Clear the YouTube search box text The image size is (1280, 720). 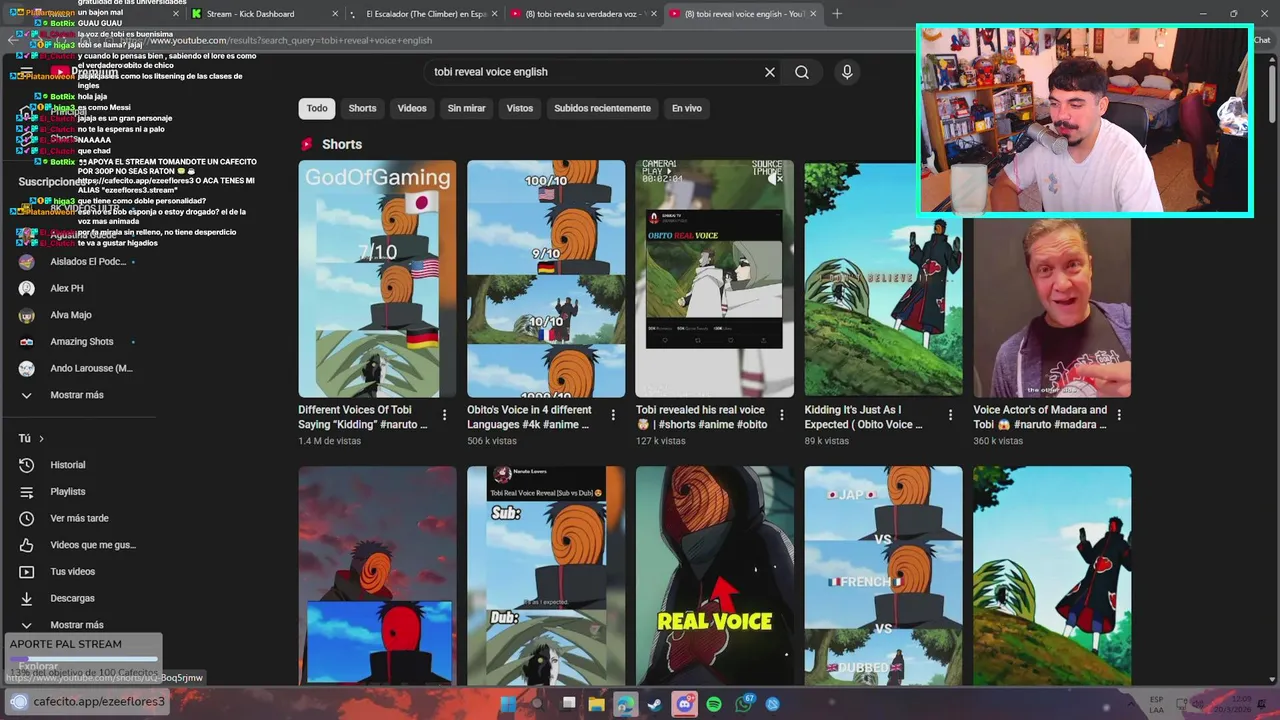pos(770,72)
